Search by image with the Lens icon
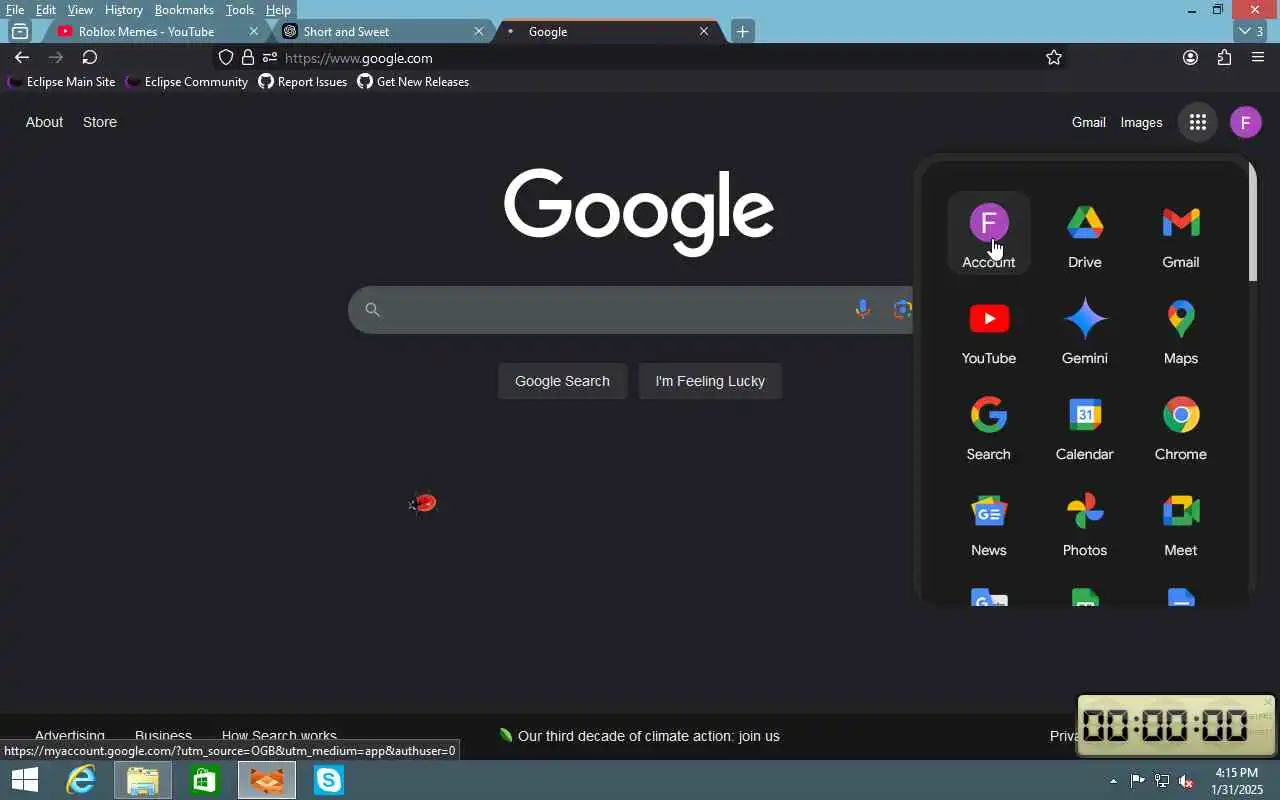Viewport: 1280px width, 800px height. point(902,309)
